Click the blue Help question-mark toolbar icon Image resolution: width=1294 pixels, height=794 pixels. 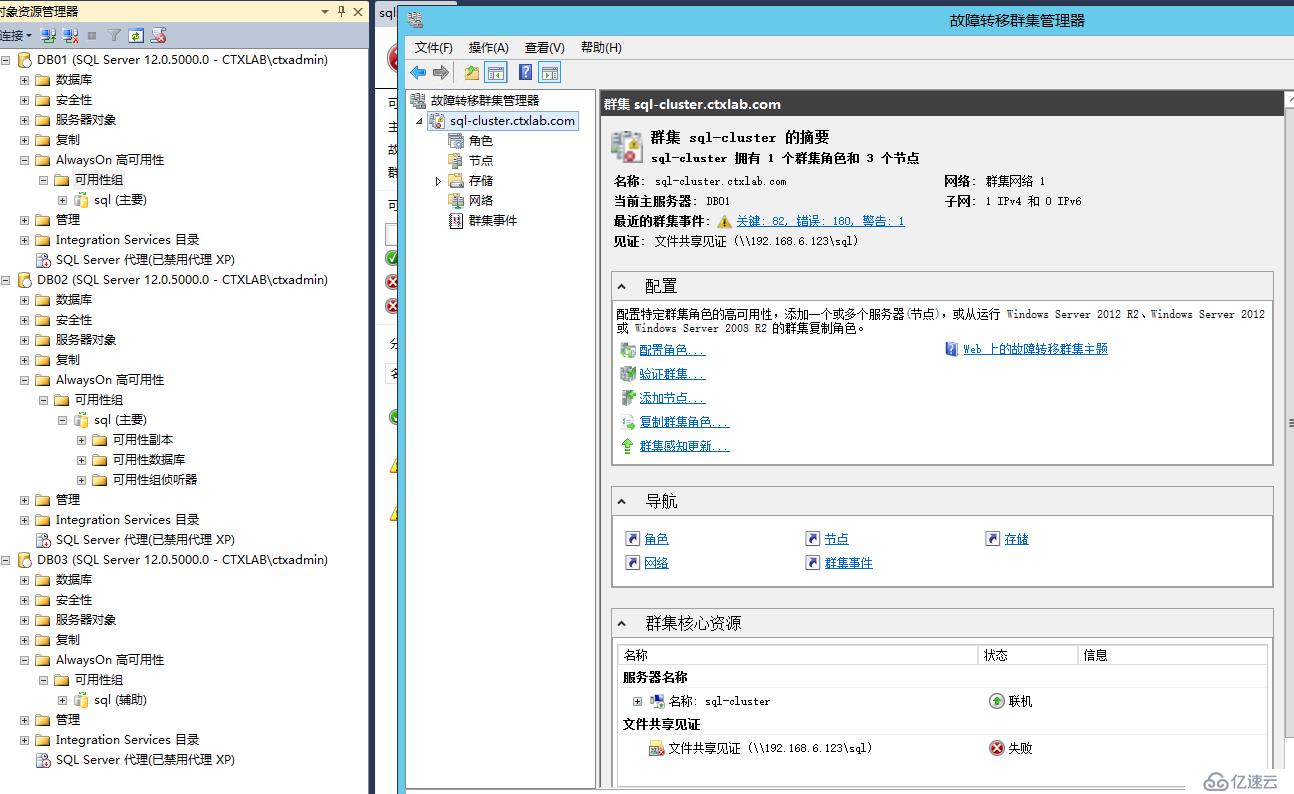point(525,72)
